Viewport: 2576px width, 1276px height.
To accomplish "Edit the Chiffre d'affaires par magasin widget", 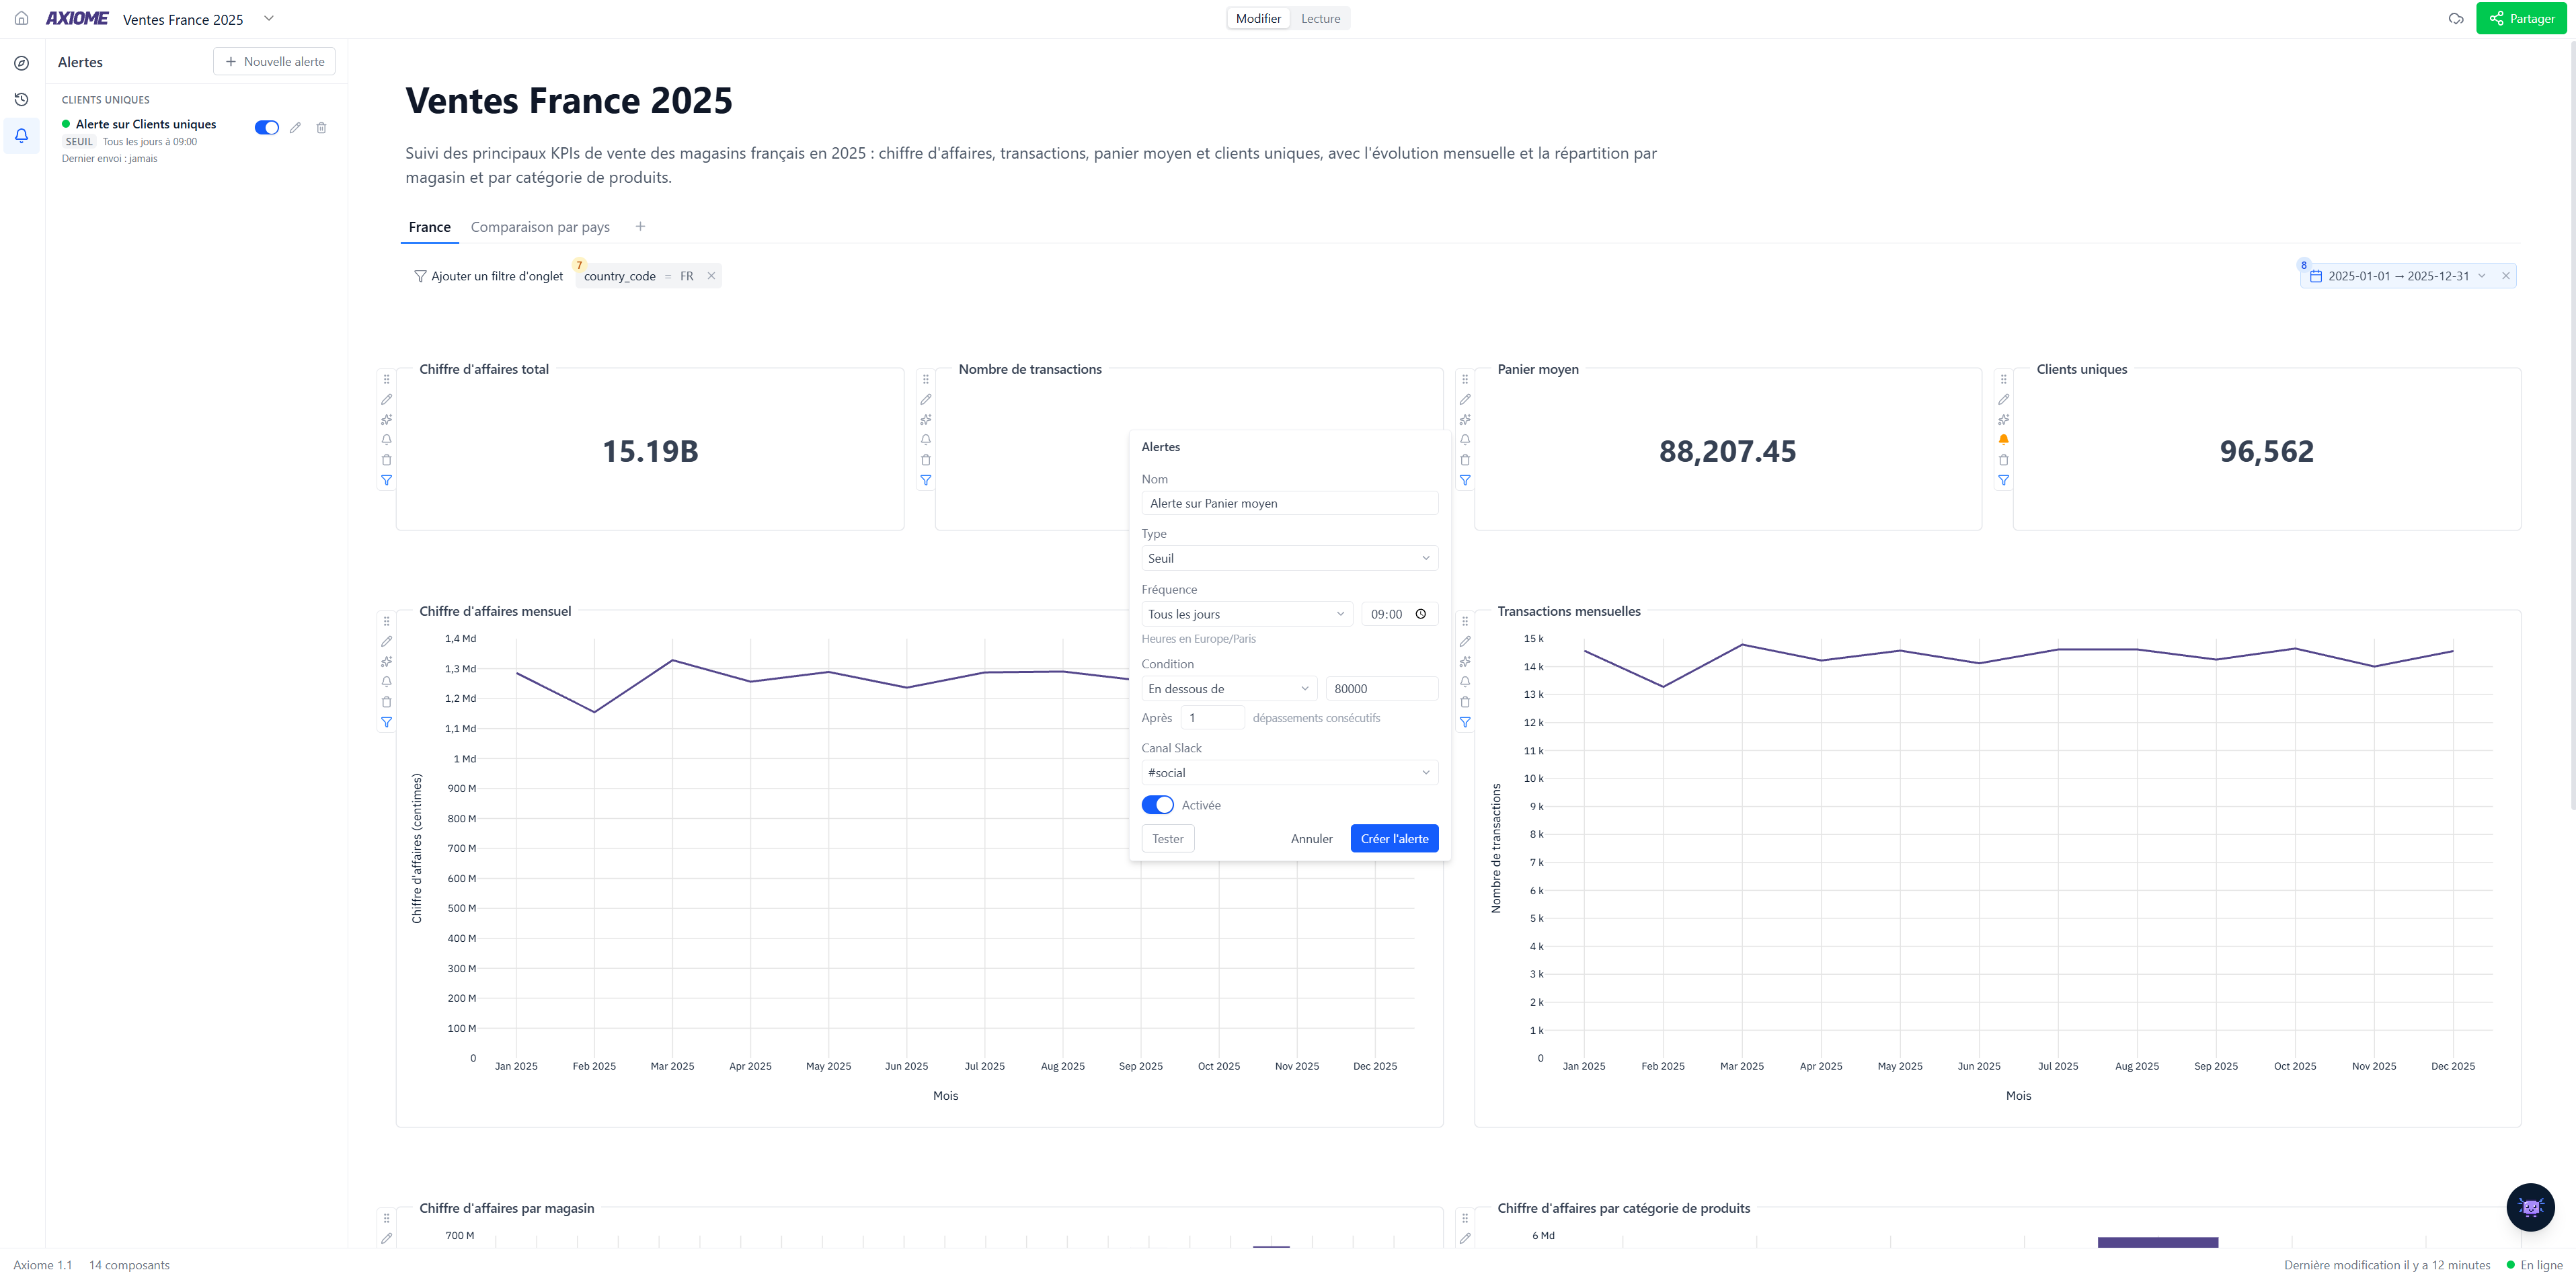I will (386, 1238).
